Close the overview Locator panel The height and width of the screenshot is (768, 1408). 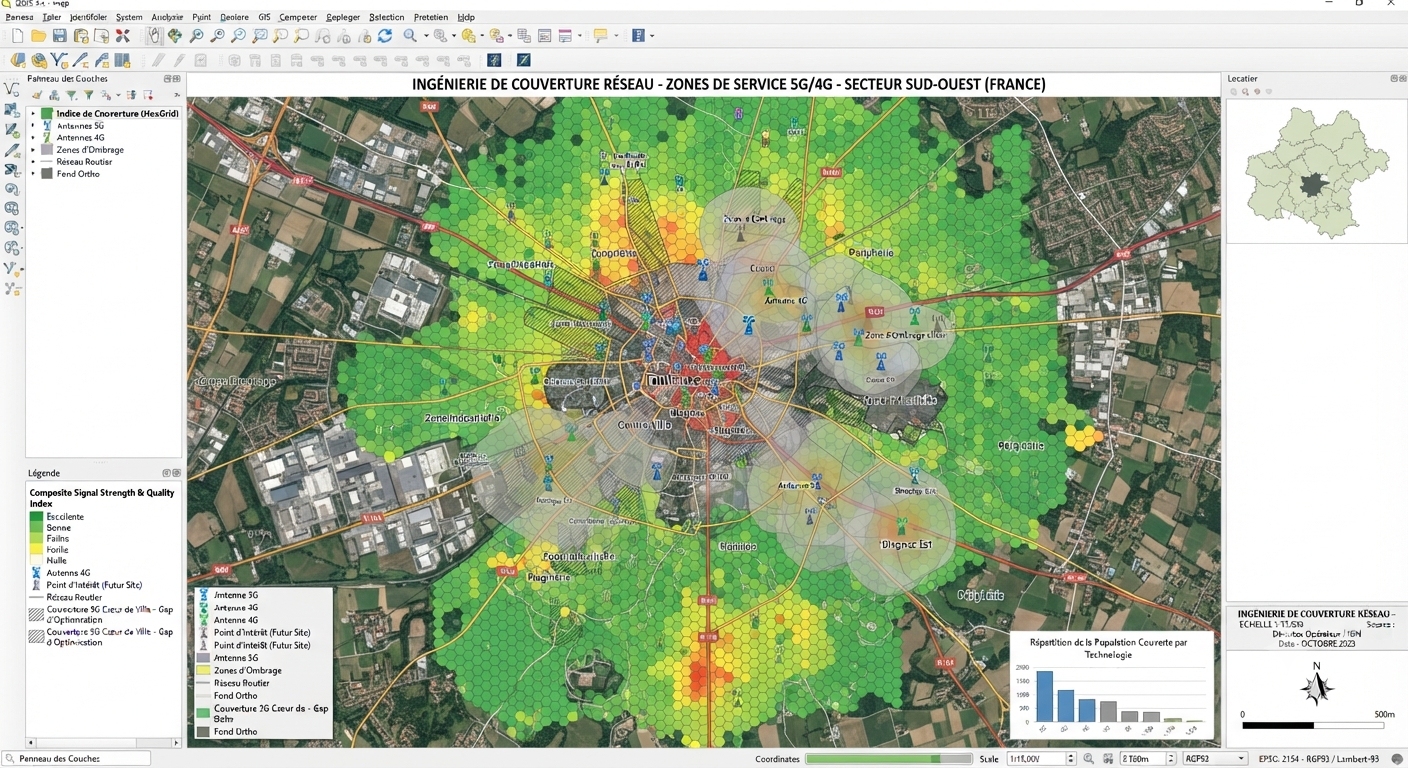point(1402,78)
